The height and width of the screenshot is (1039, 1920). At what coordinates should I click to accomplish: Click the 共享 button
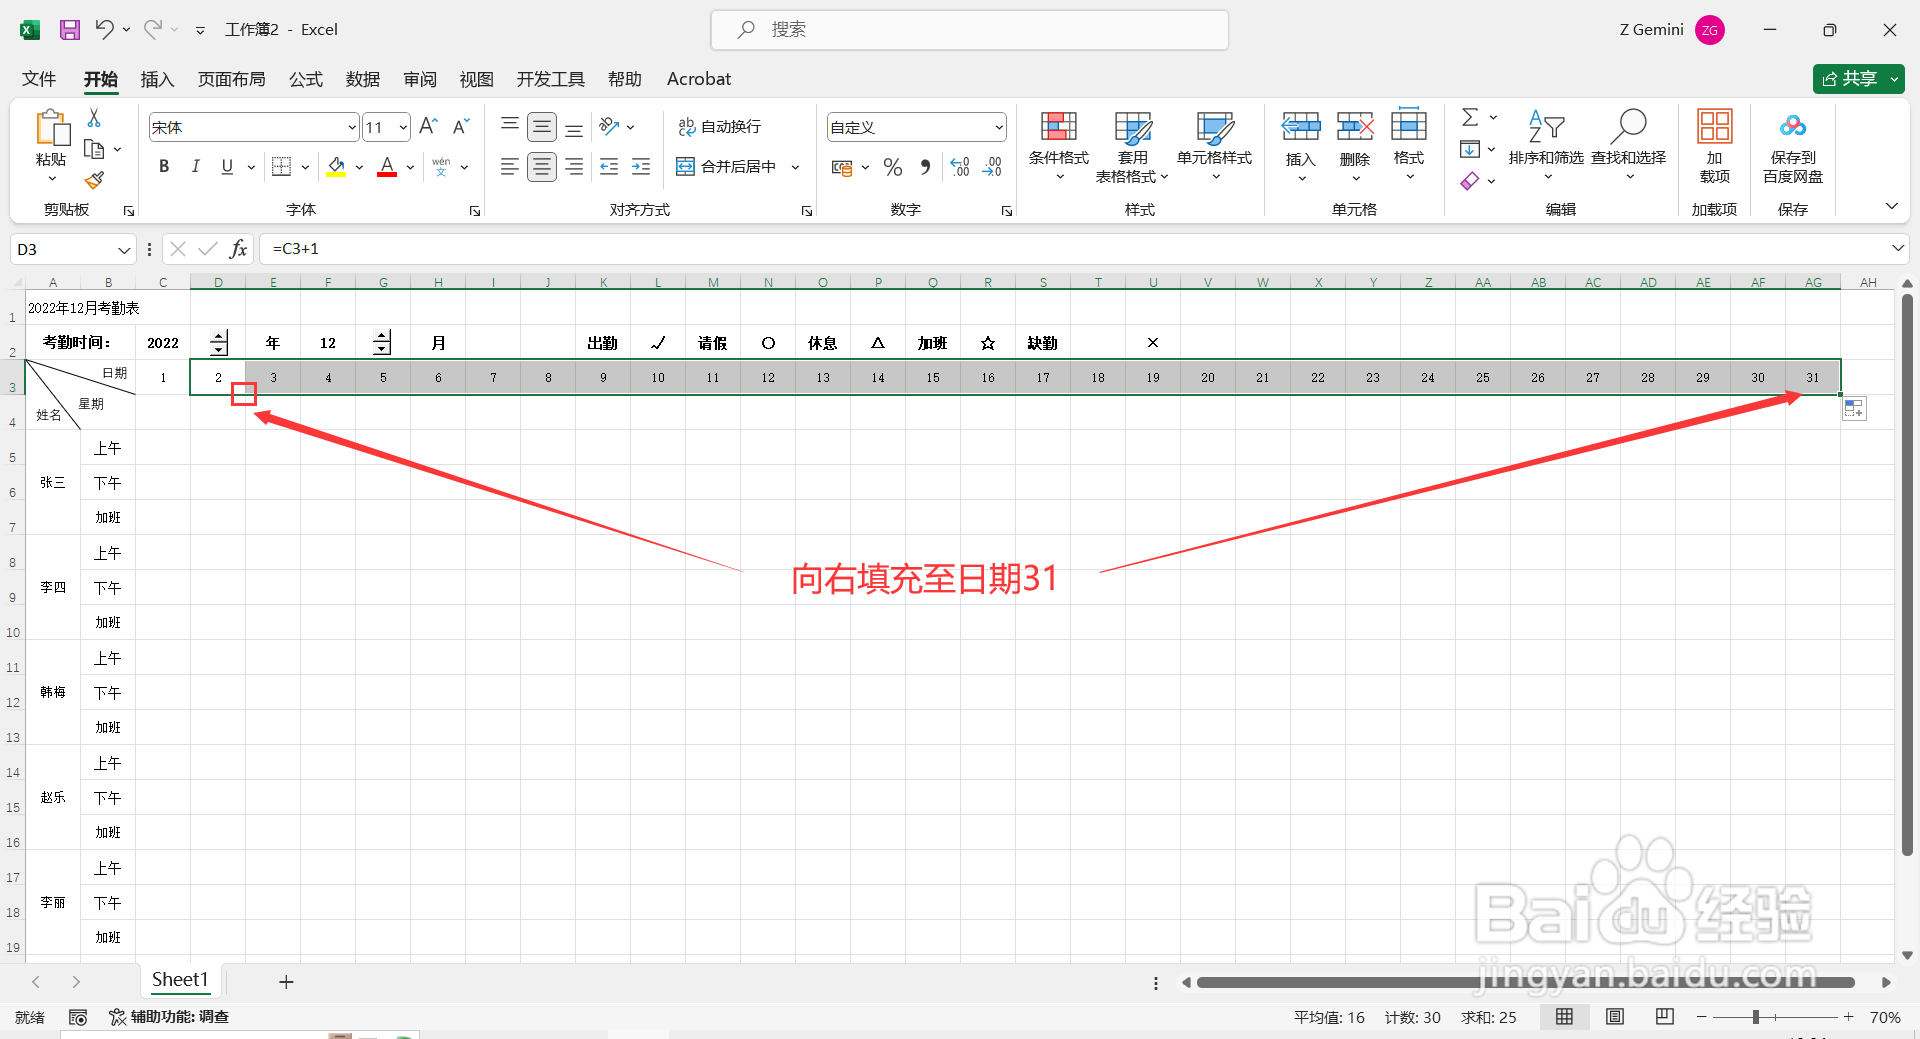[1857, 79]
